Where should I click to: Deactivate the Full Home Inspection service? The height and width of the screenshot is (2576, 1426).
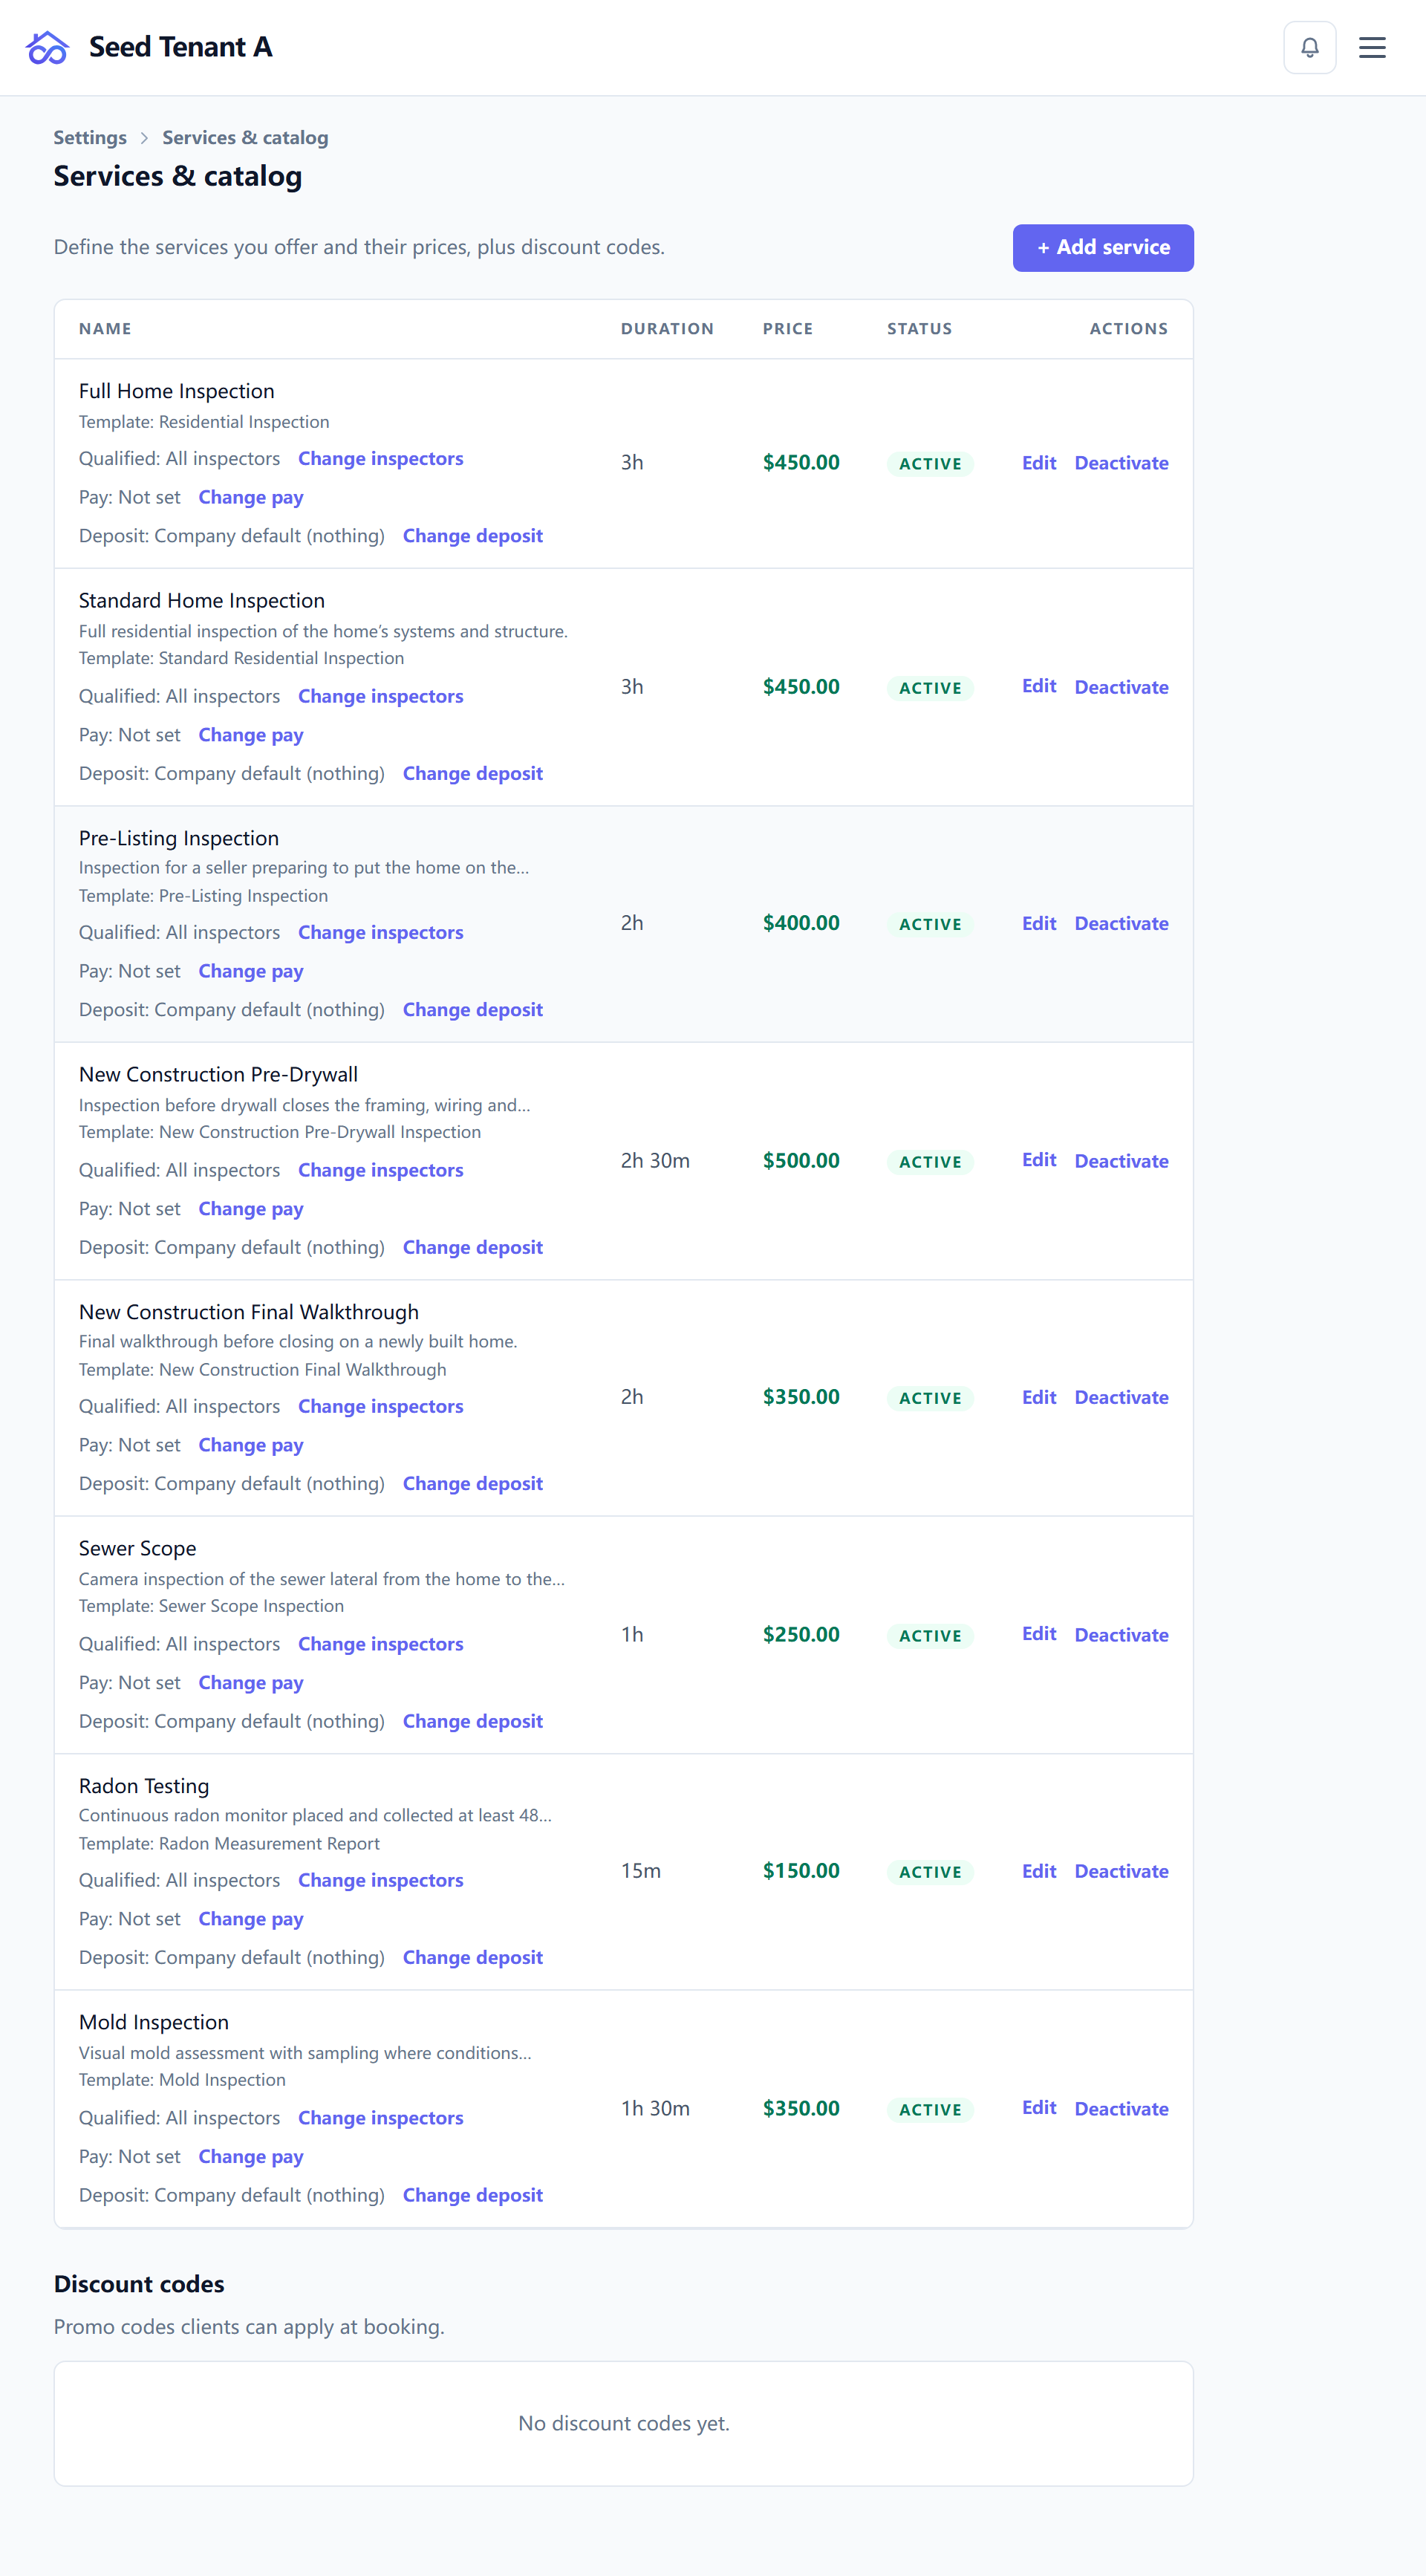coord(1121,463)
